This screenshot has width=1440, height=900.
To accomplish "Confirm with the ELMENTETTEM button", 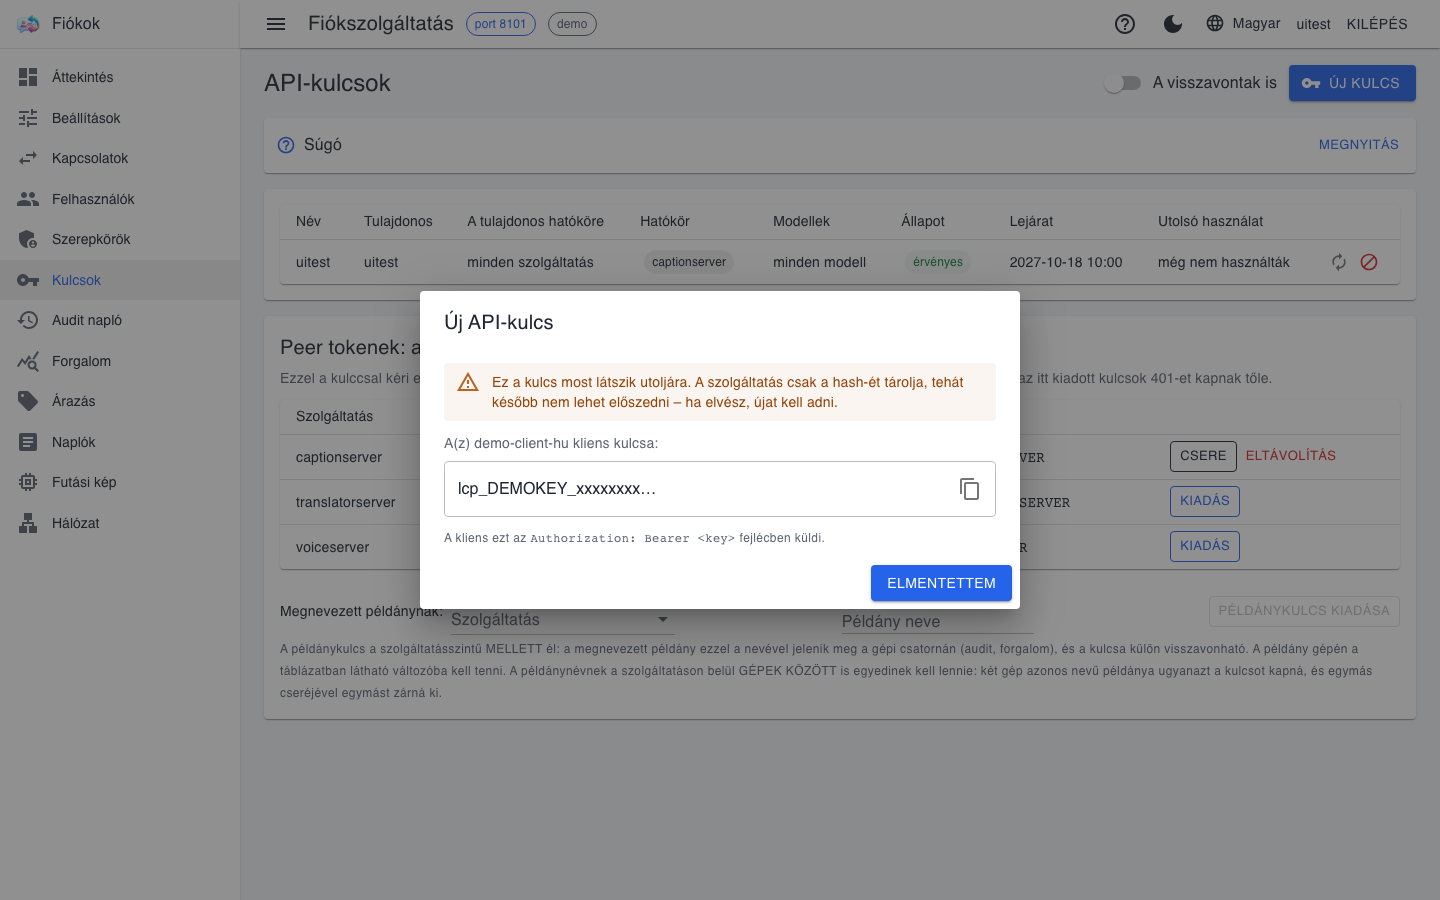I will (941, 583).
